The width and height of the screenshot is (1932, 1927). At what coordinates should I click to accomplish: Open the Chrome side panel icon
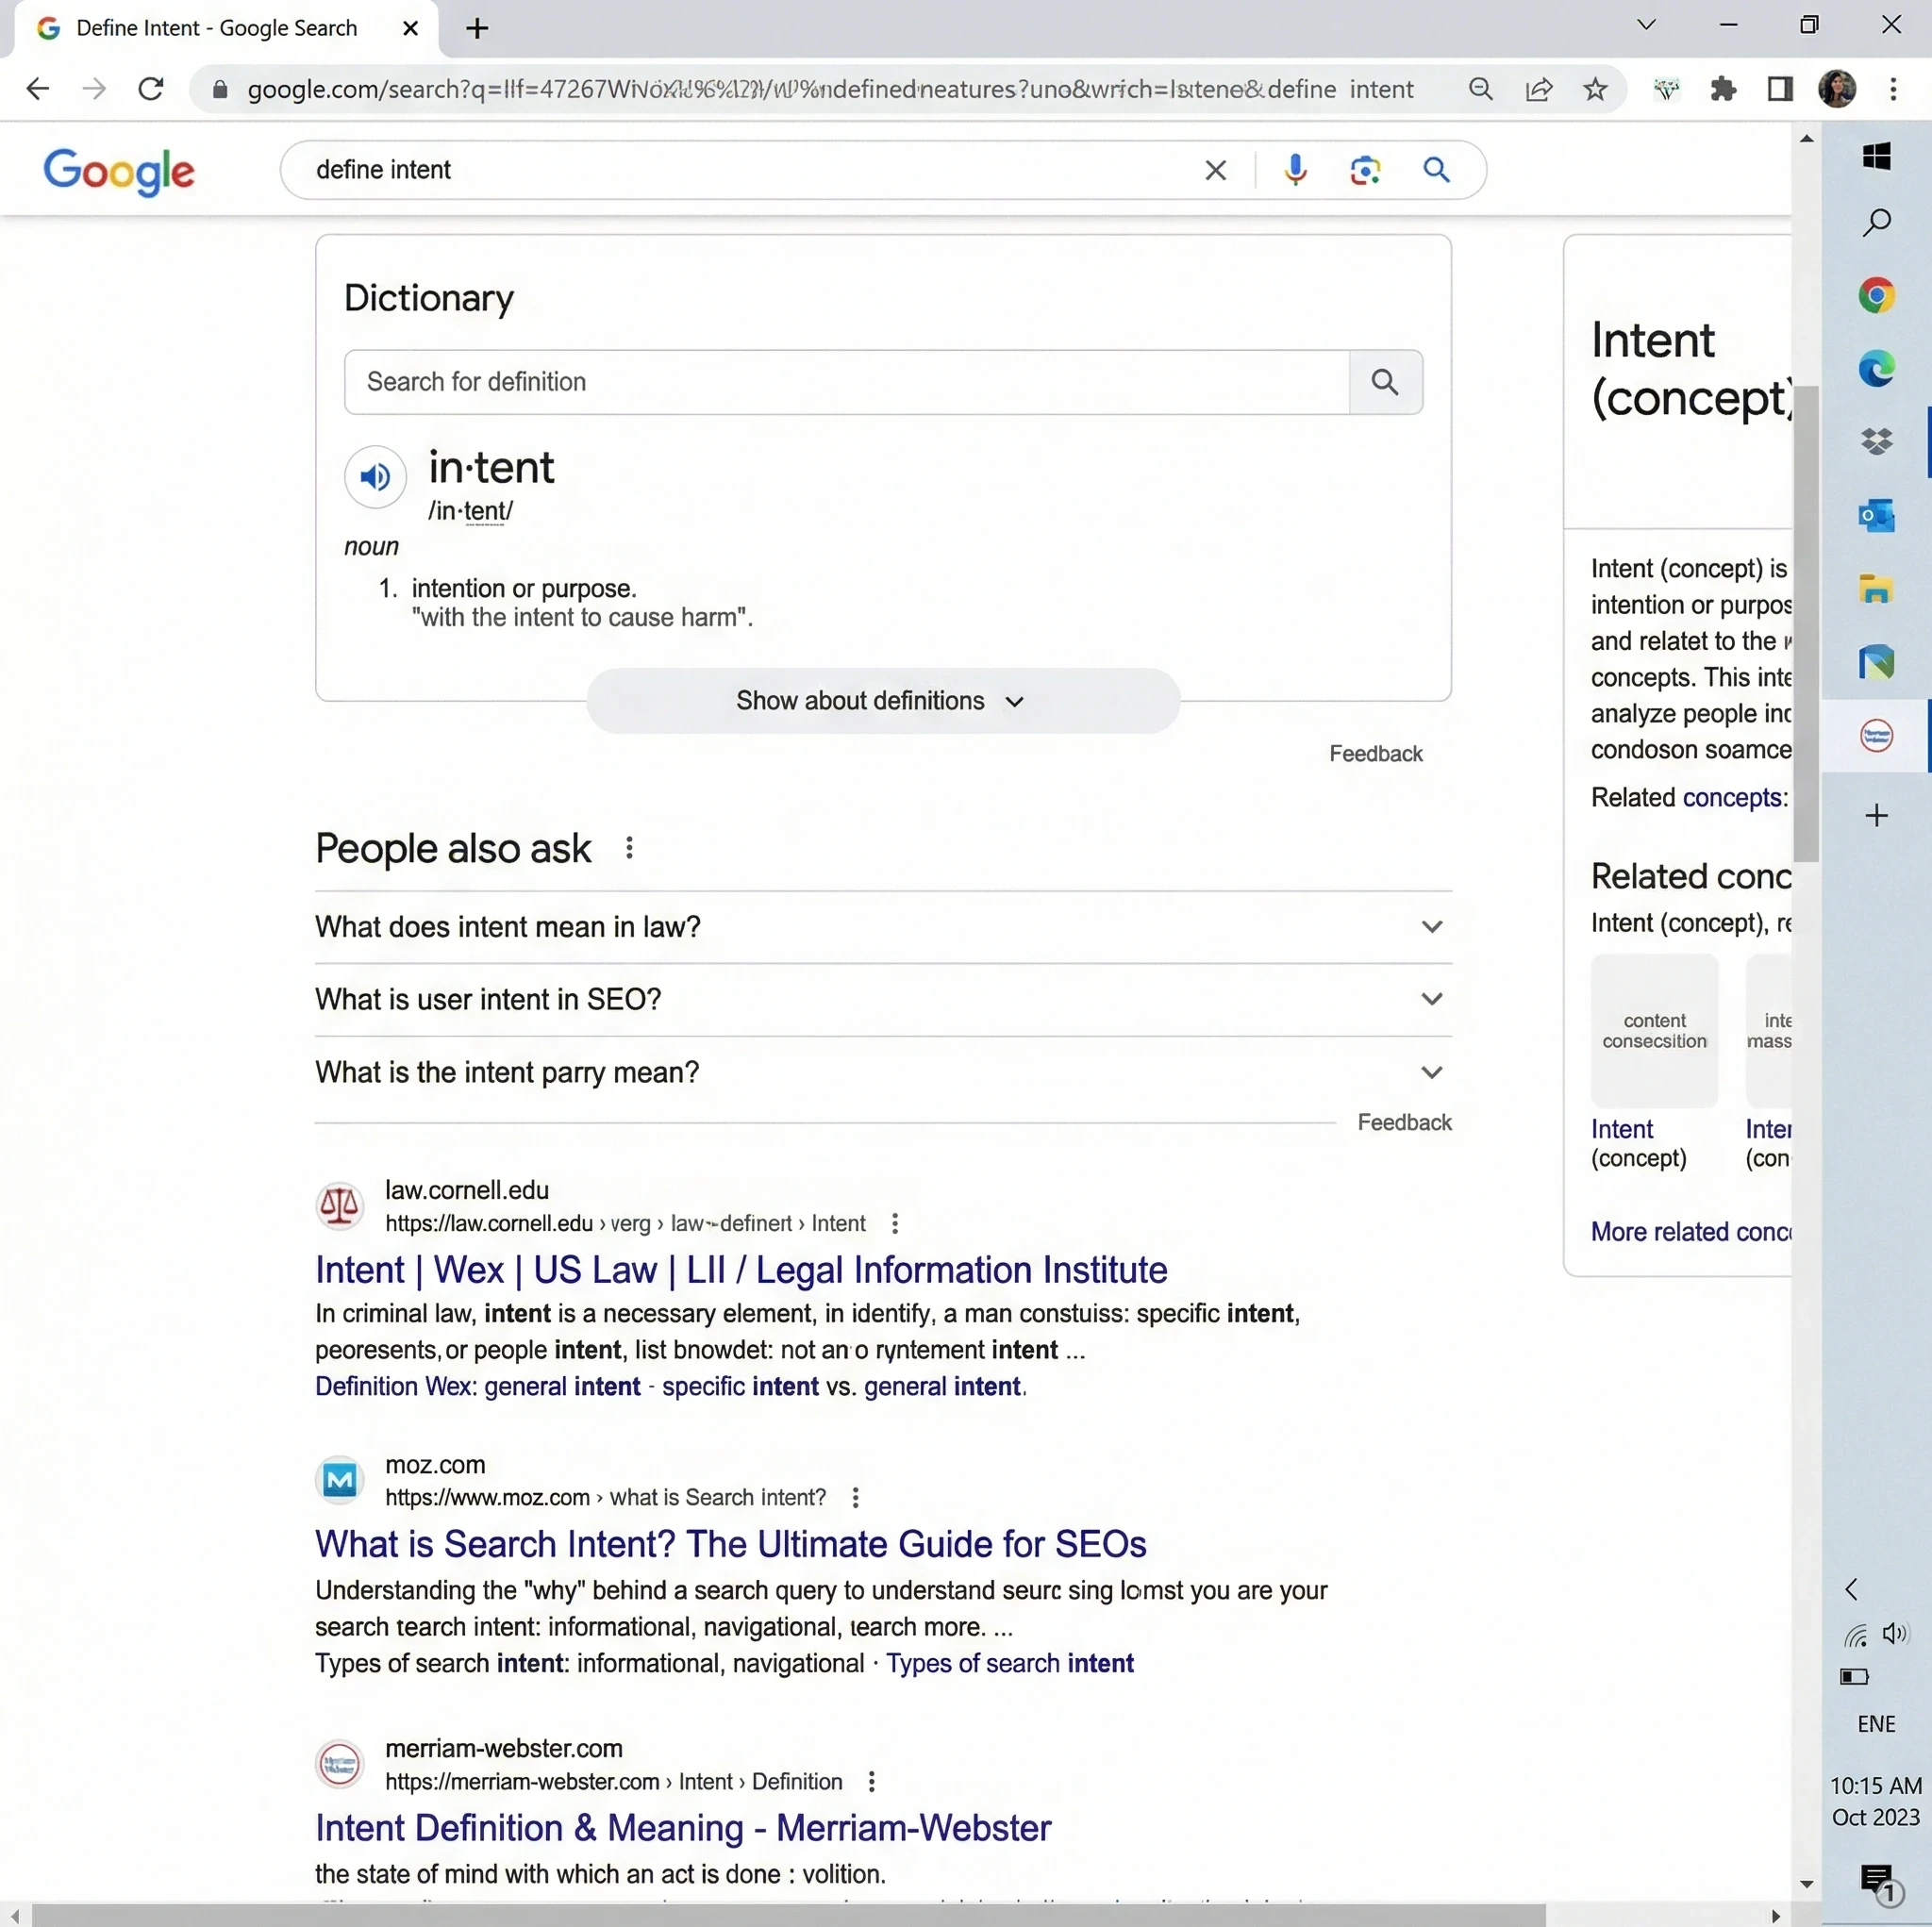point(1780,89)
